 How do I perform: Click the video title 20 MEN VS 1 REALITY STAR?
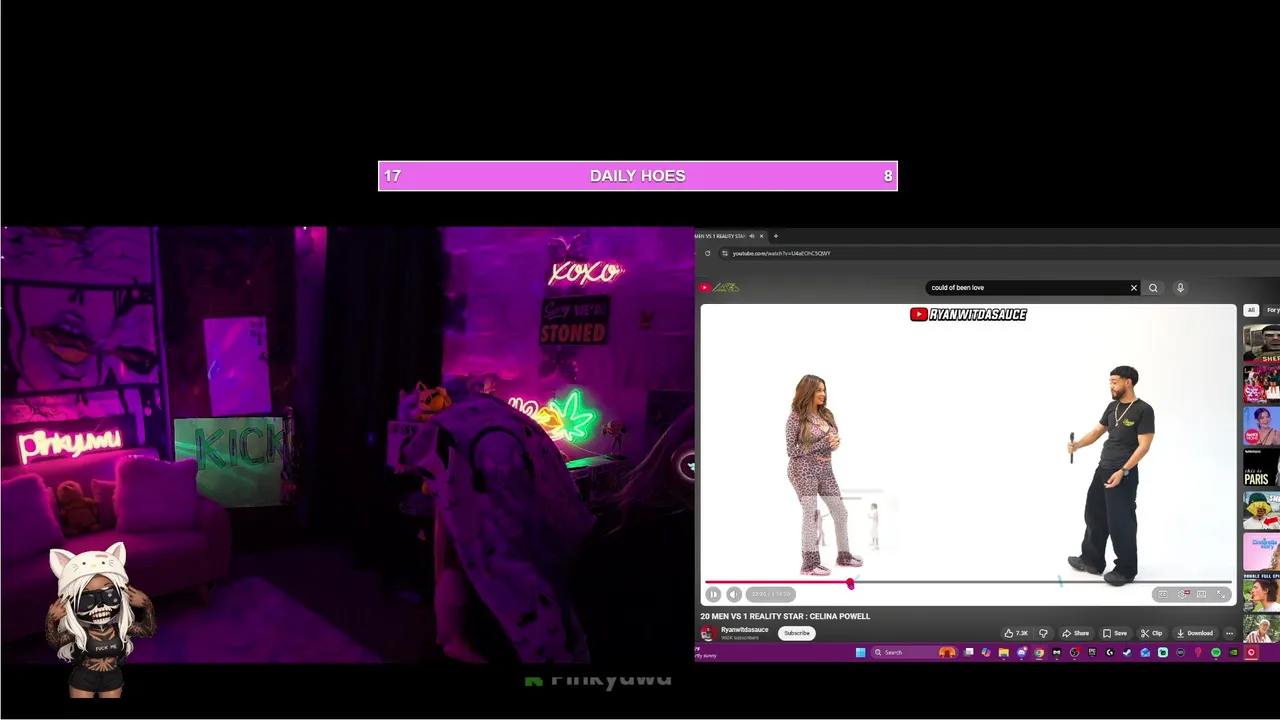(x=785, y=616)
